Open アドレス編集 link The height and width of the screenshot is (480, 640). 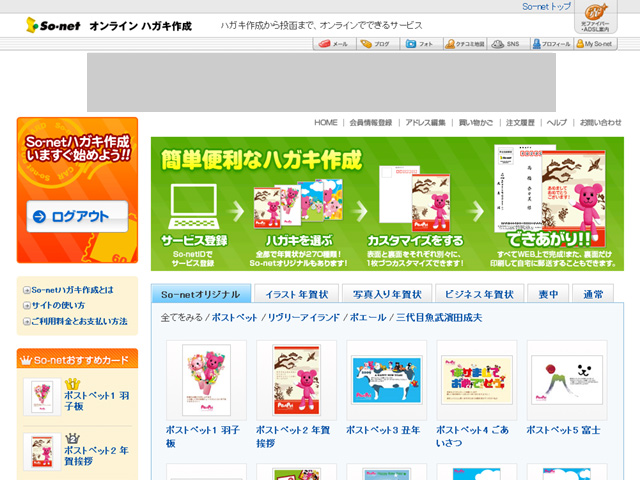coord(425,122)
